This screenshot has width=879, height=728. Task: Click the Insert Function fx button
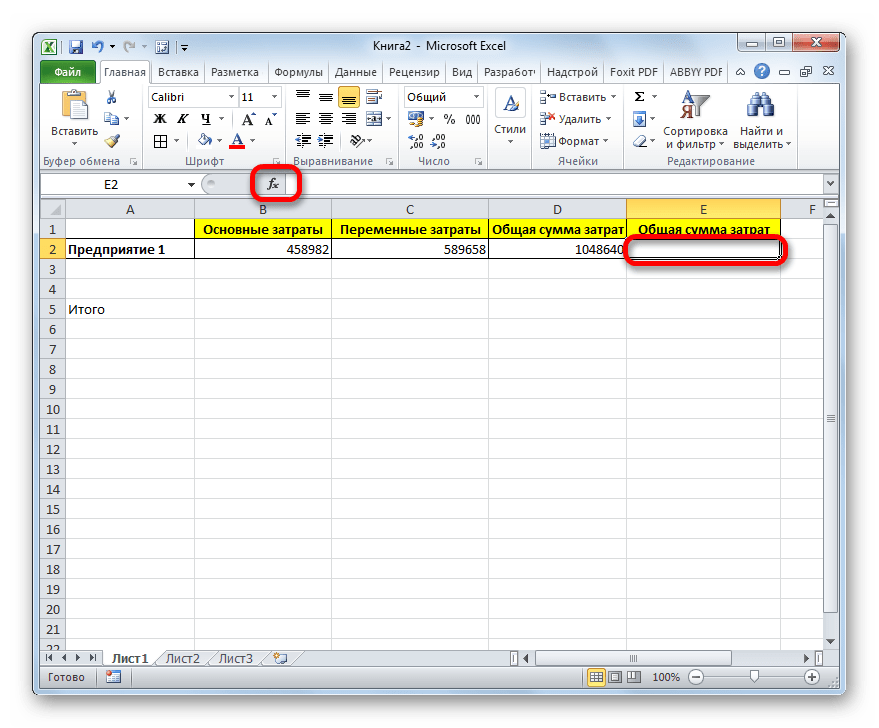[273, 185]
